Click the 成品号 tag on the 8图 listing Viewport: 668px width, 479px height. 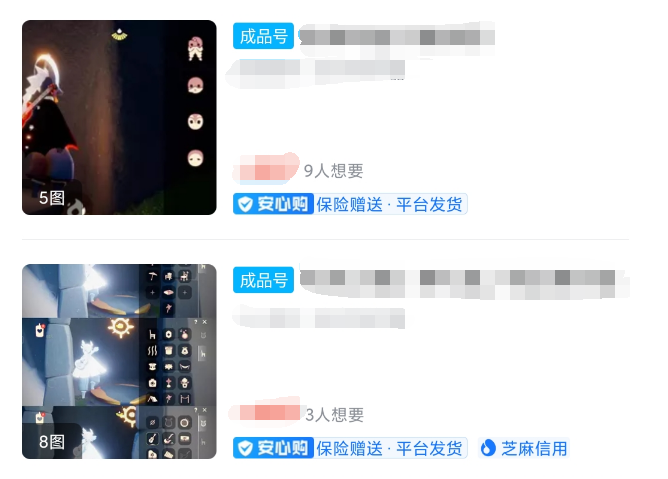[263, 280]
